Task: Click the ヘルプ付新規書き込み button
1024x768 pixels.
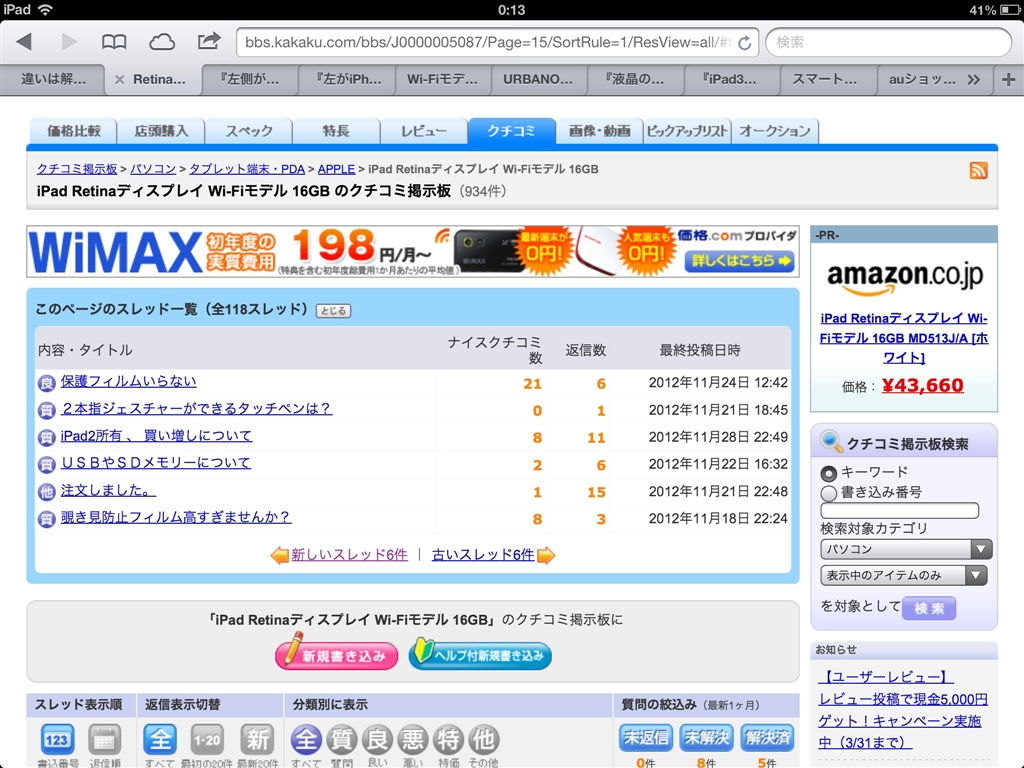Action: point(481,654)
